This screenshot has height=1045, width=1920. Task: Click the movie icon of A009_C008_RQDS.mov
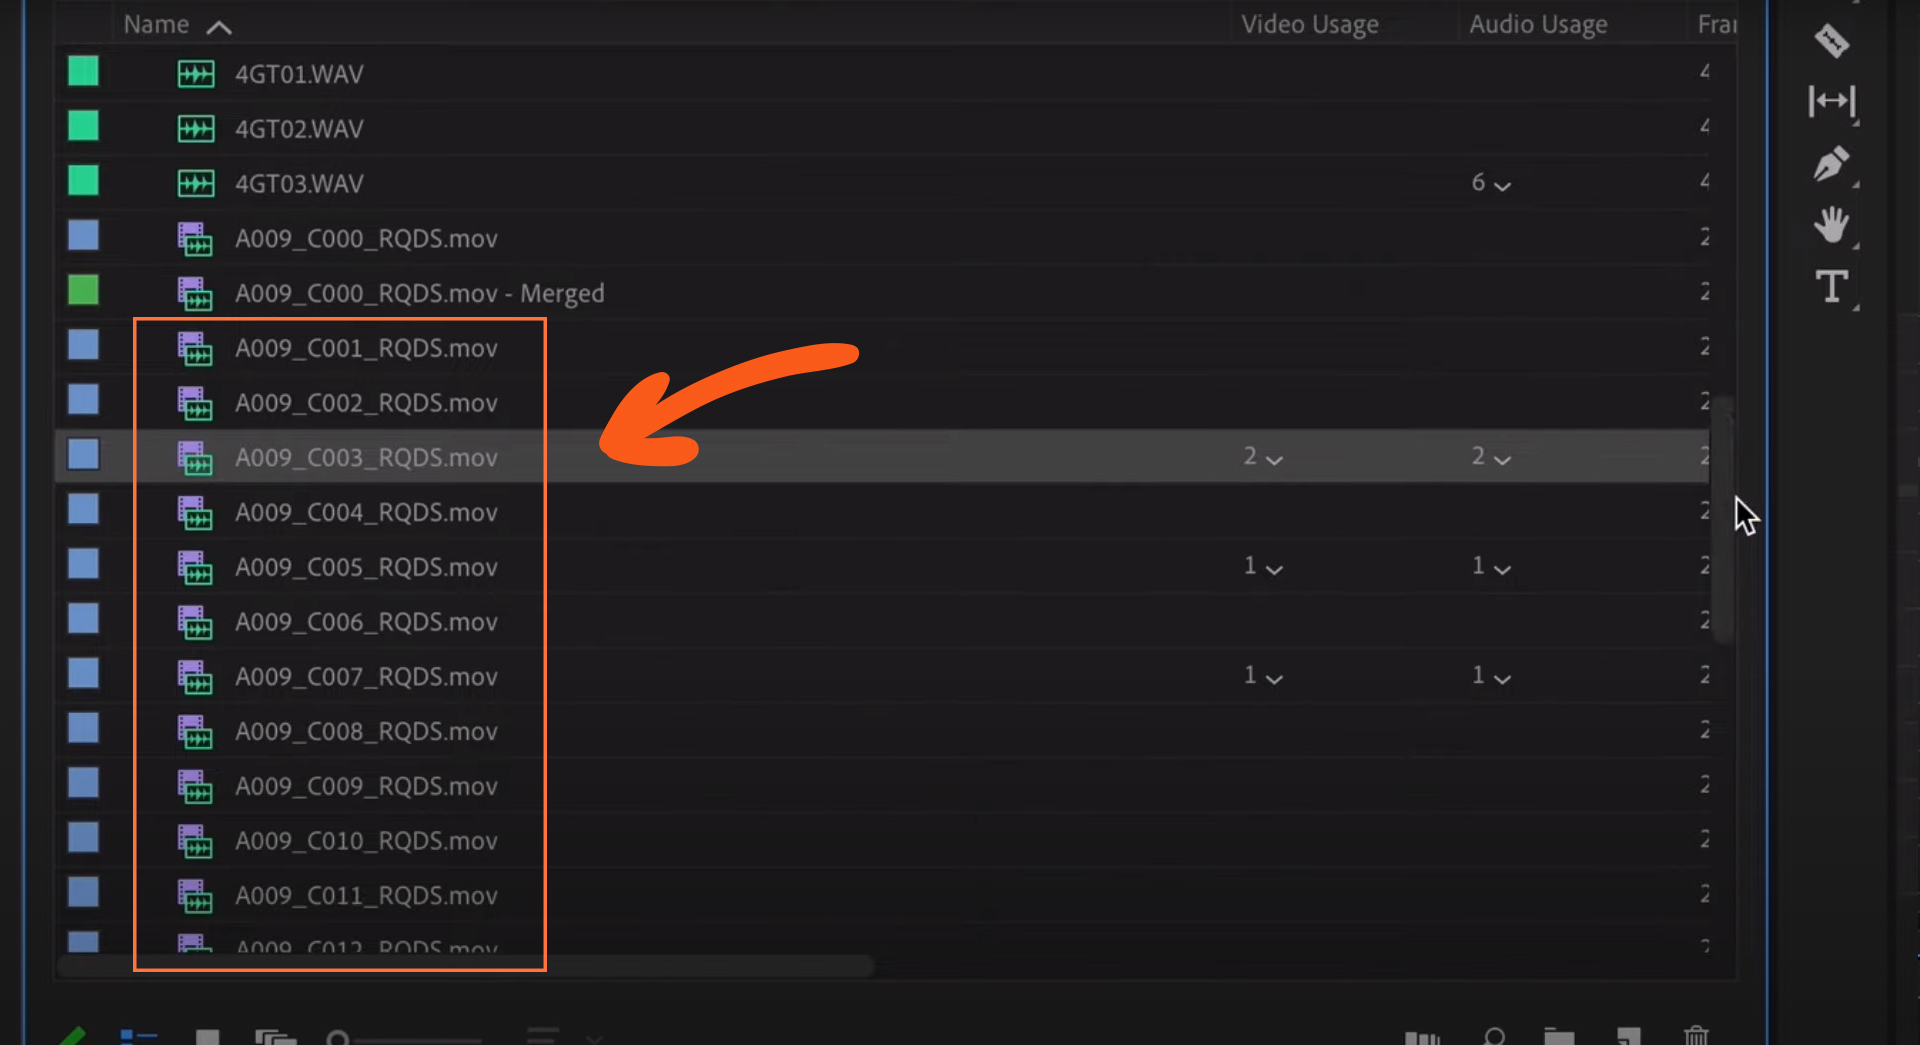[195, 732]
